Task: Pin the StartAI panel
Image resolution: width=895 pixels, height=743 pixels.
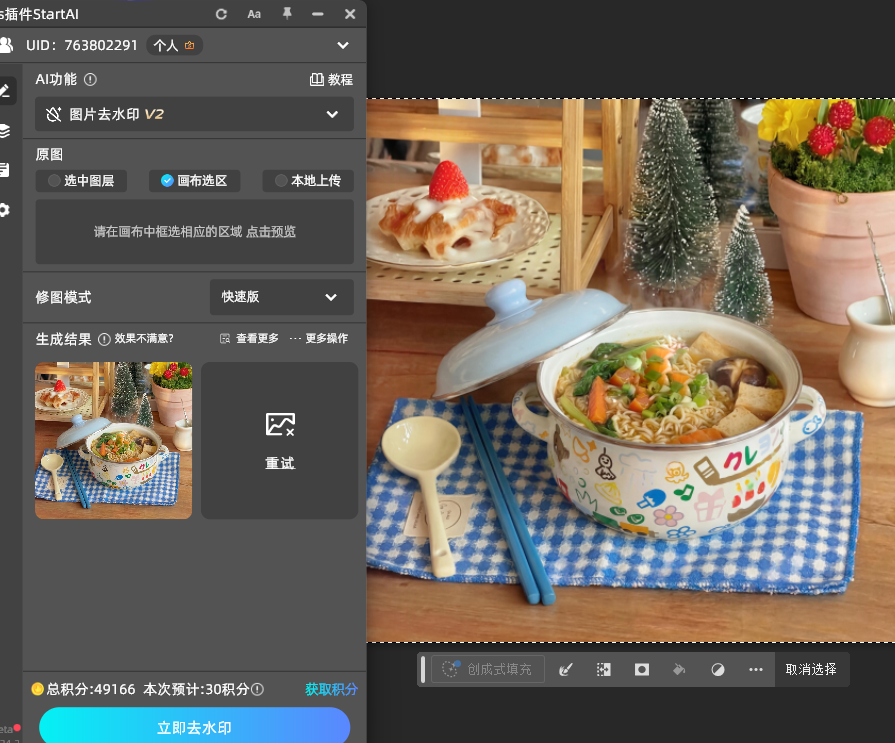Action: tap(287, 14)
